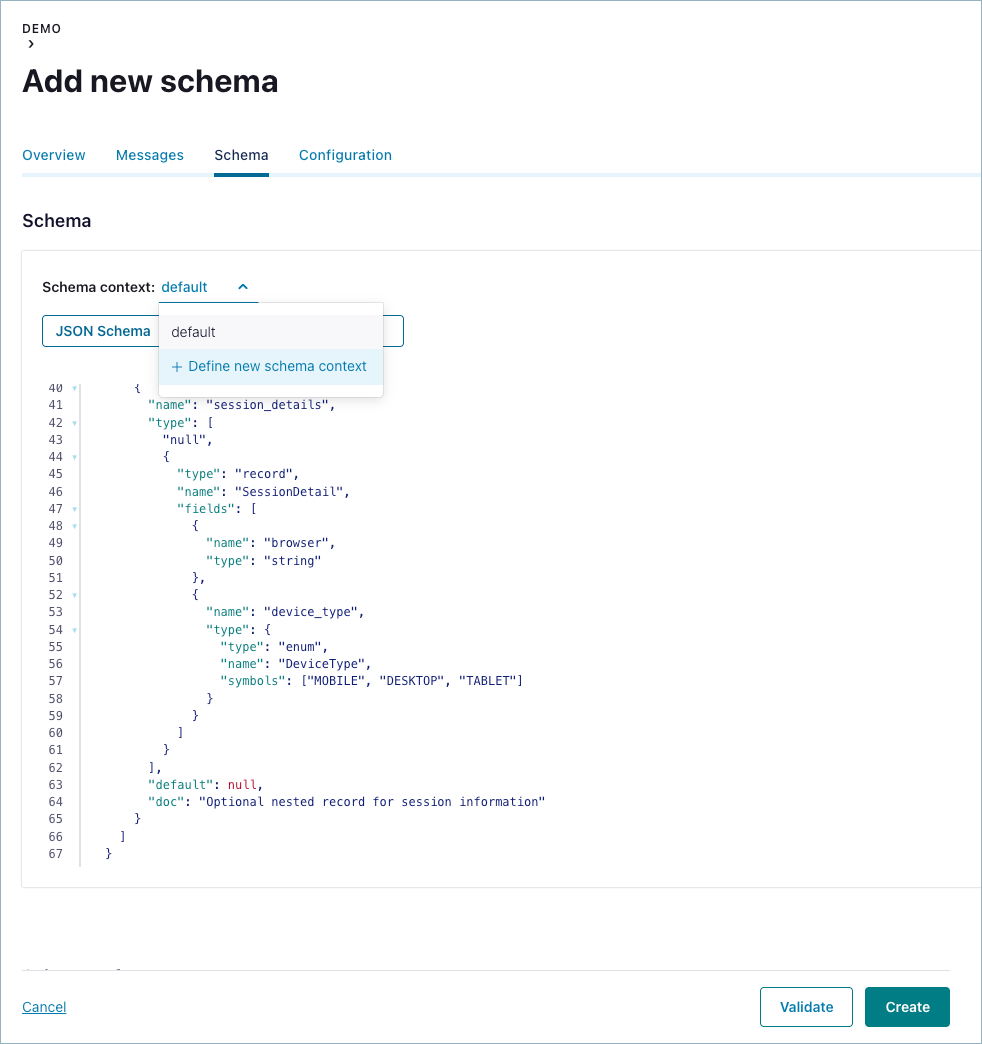The width and height of the screenshot is (982, 1044).
Task: Collapse the browser field object at line 48
Action: pos(75,526)
